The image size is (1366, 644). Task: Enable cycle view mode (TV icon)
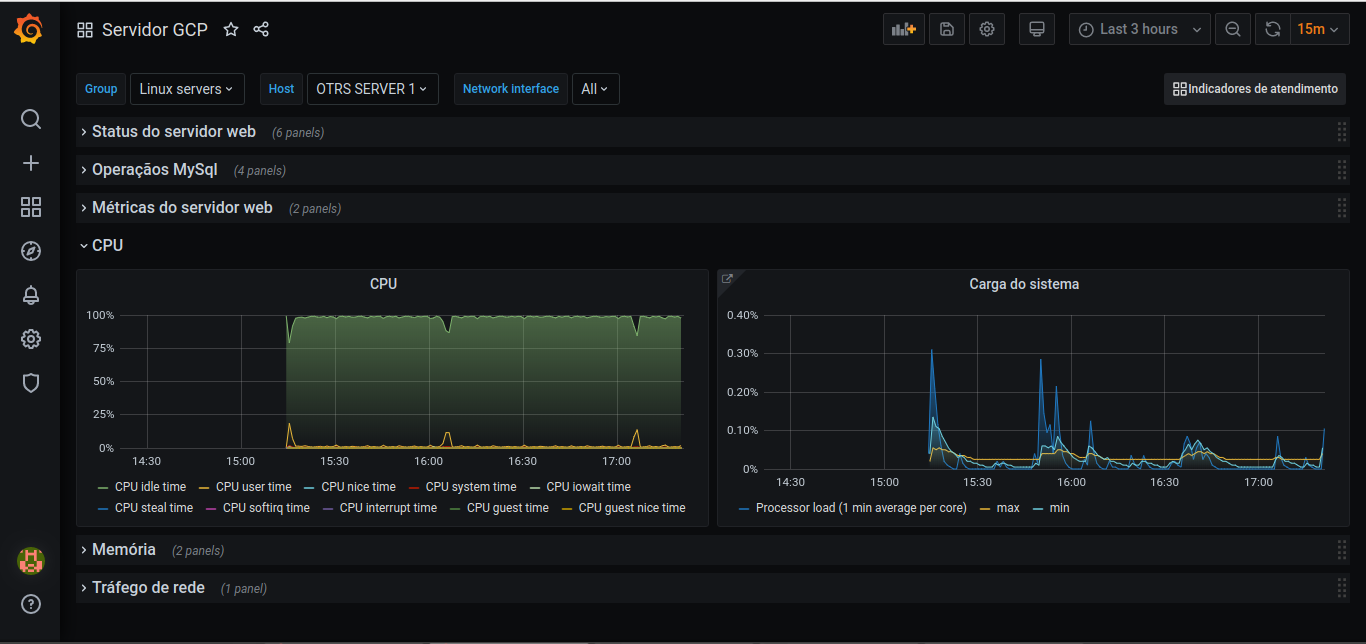tap(1036, 28)
